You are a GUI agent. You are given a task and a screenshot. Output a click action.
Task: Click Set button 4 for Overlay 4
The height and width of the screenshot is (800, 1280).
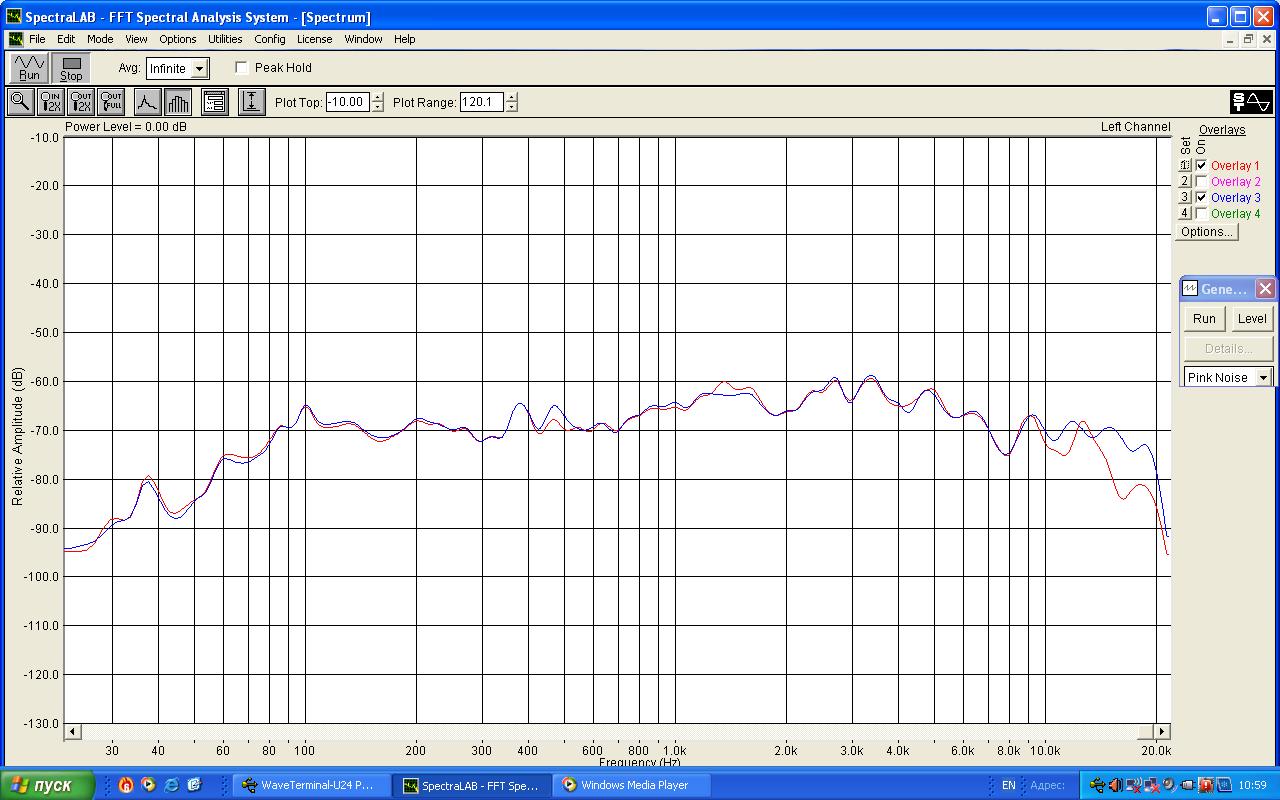(1185, 214)
